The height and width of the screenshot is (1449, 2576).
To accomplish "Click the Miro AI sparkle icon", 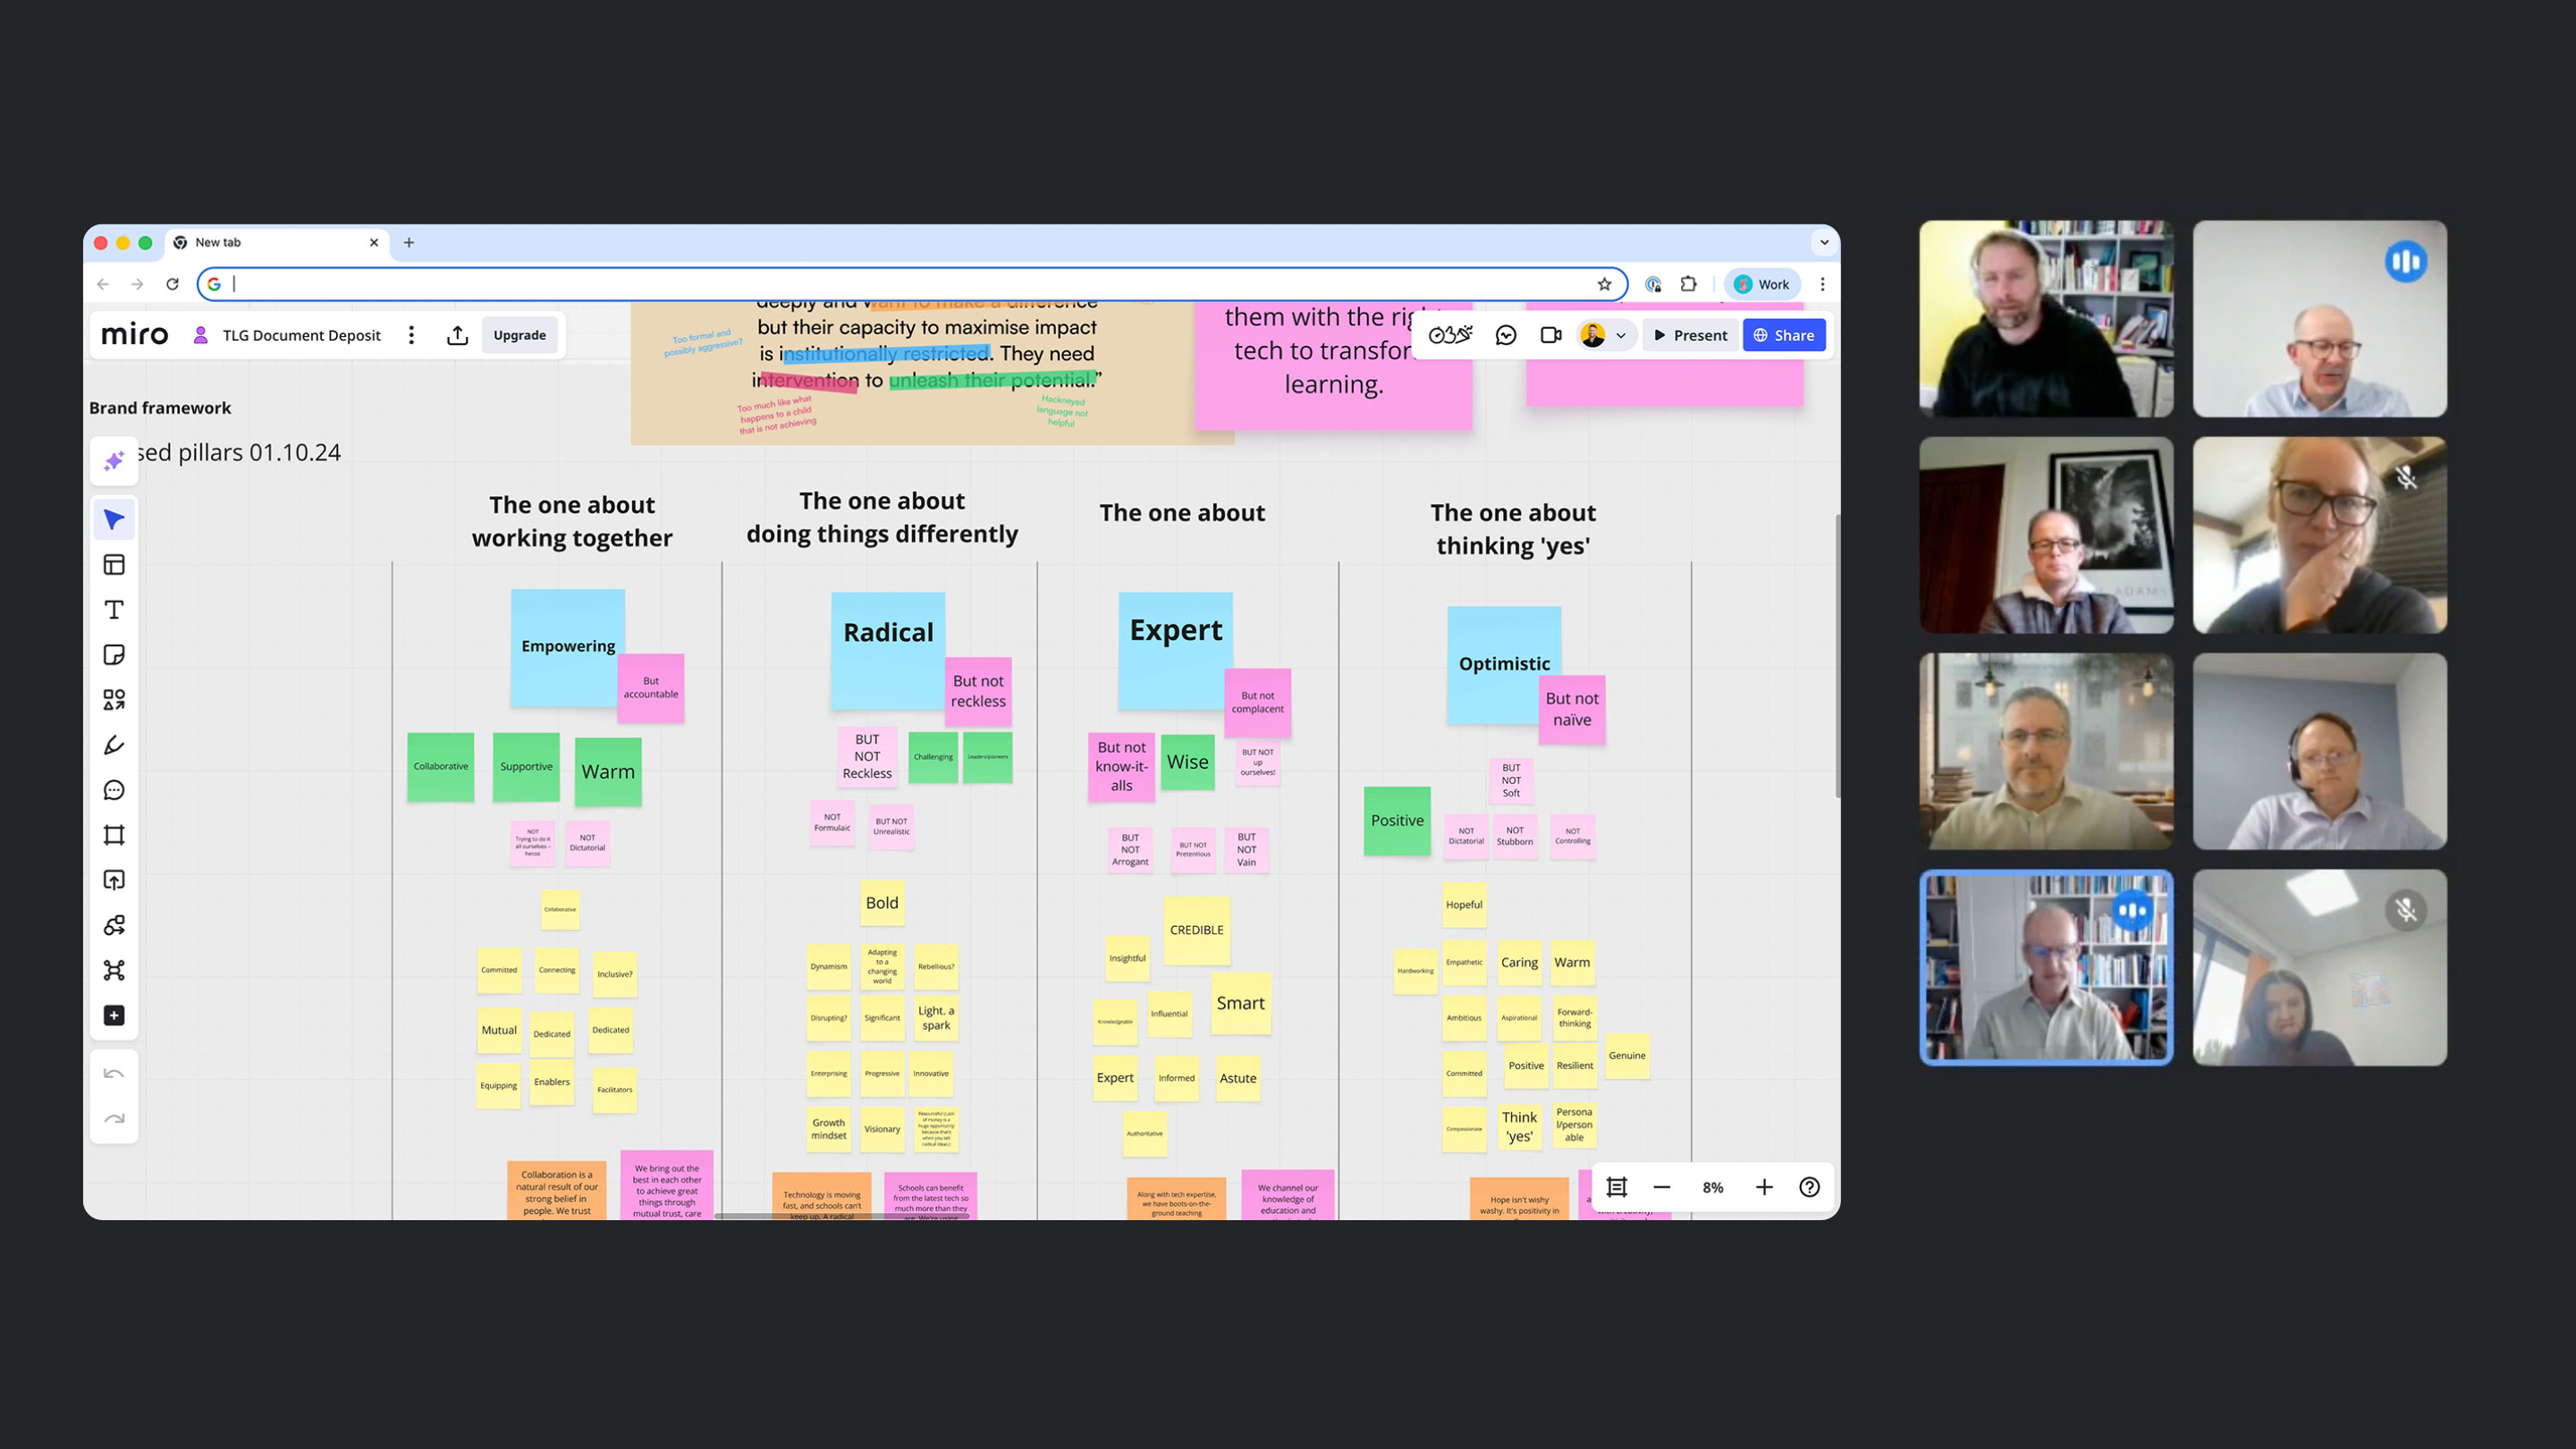I will click(x=114, y=461).
